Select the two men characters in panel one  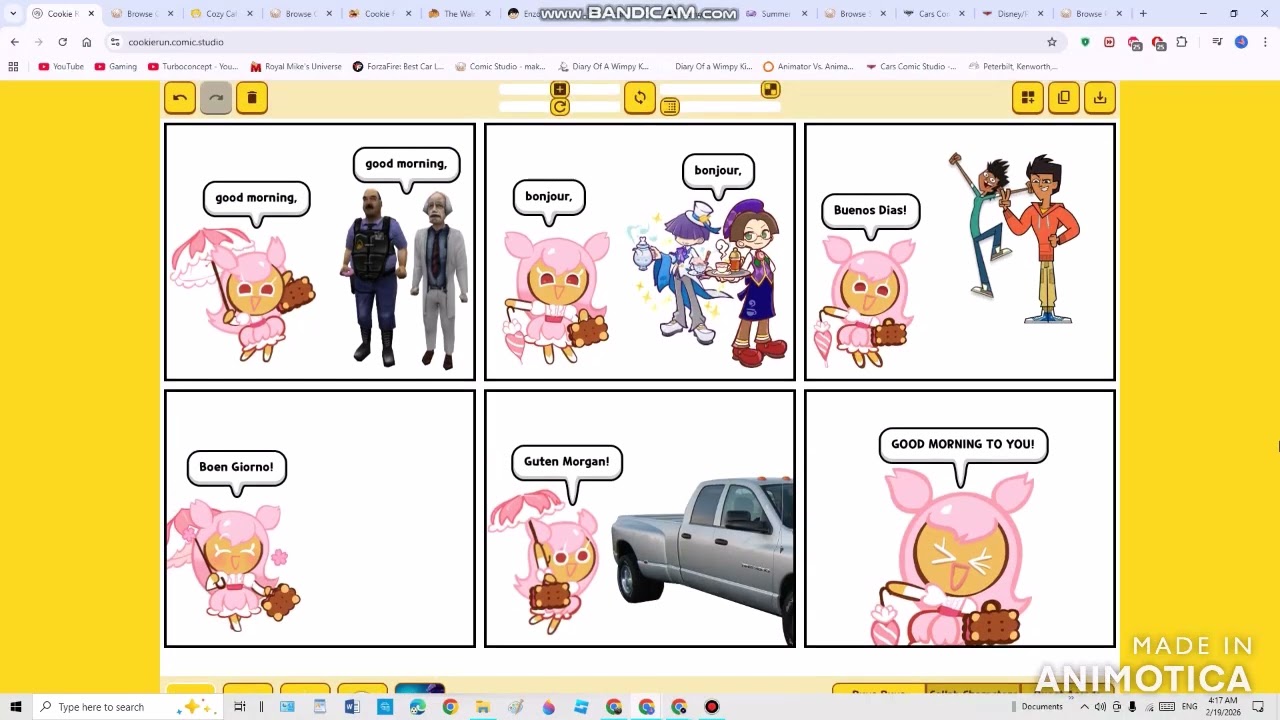405,278
